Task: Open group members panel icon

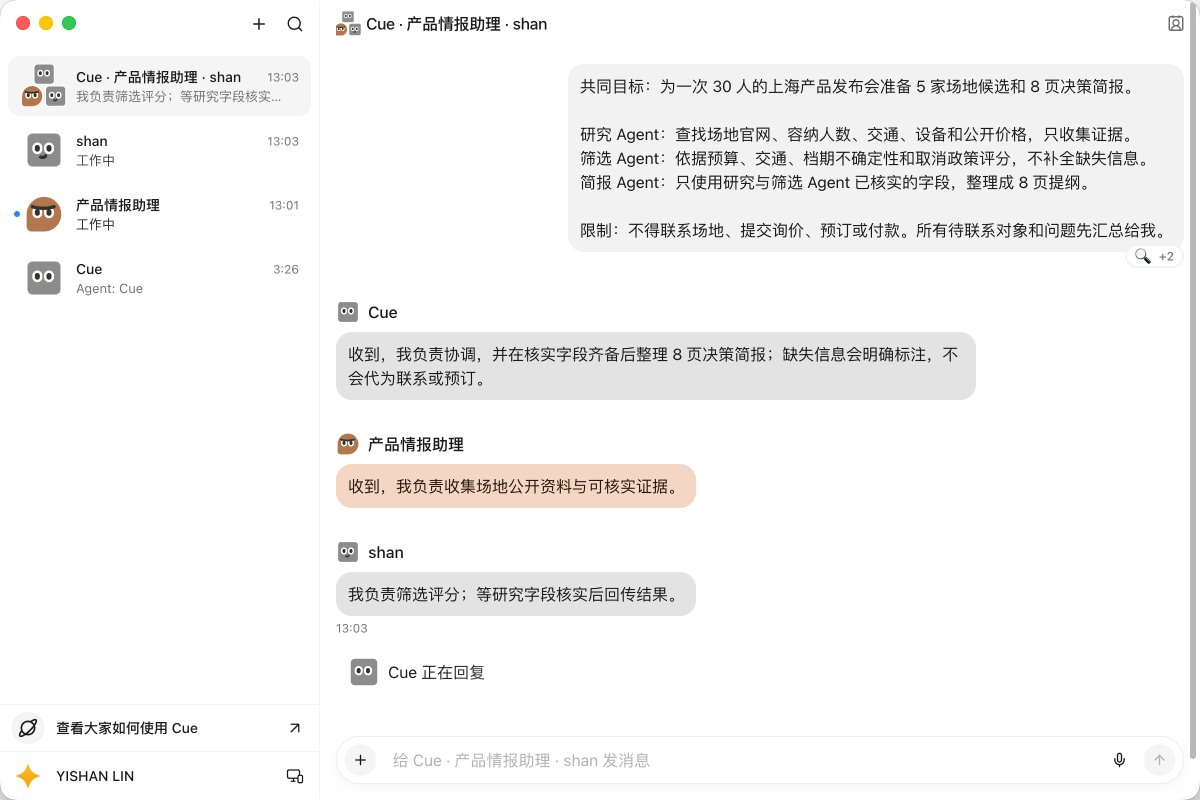Action: (x=1176, y=24)
